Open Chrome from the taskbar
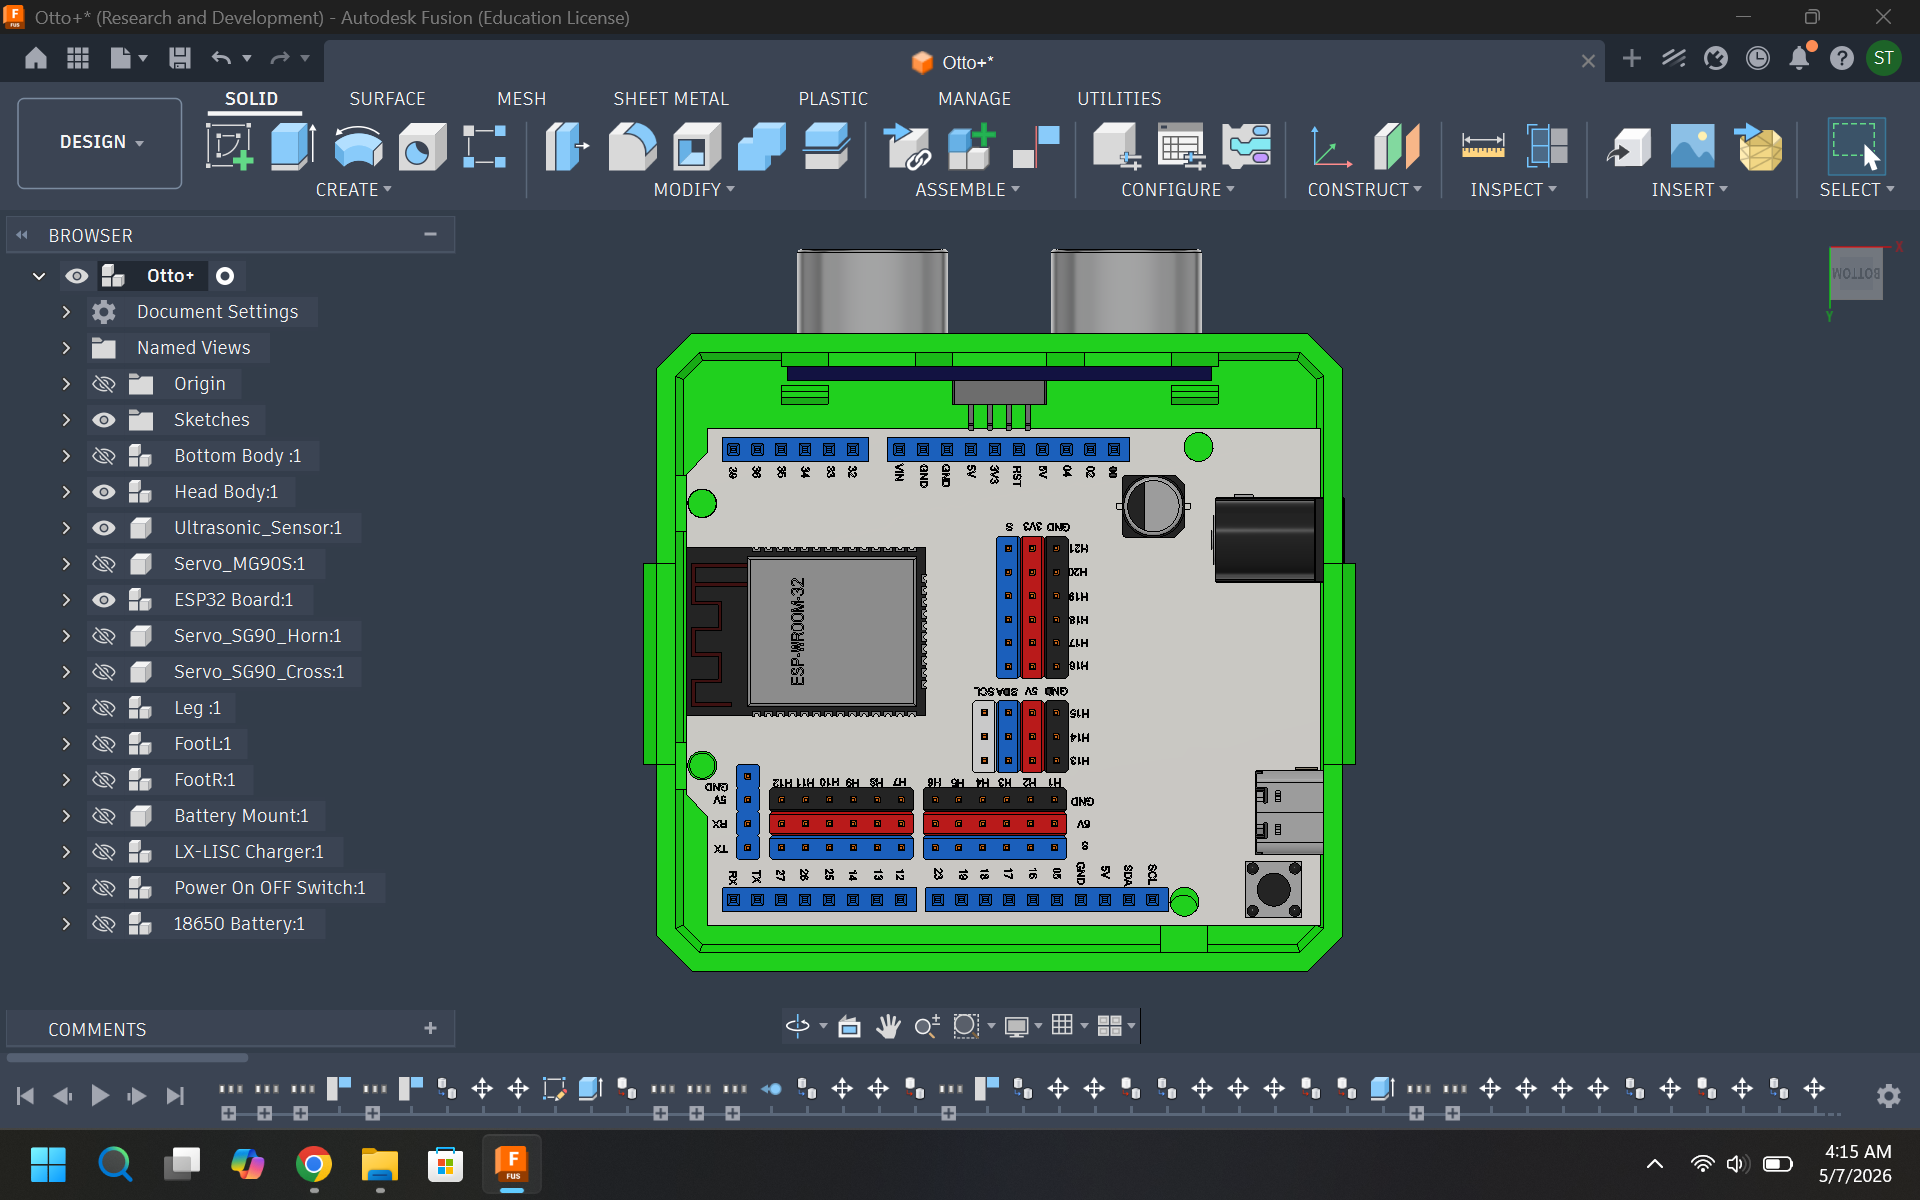This screenshot has height=1200, width=1920. [x=314, y=1165]
